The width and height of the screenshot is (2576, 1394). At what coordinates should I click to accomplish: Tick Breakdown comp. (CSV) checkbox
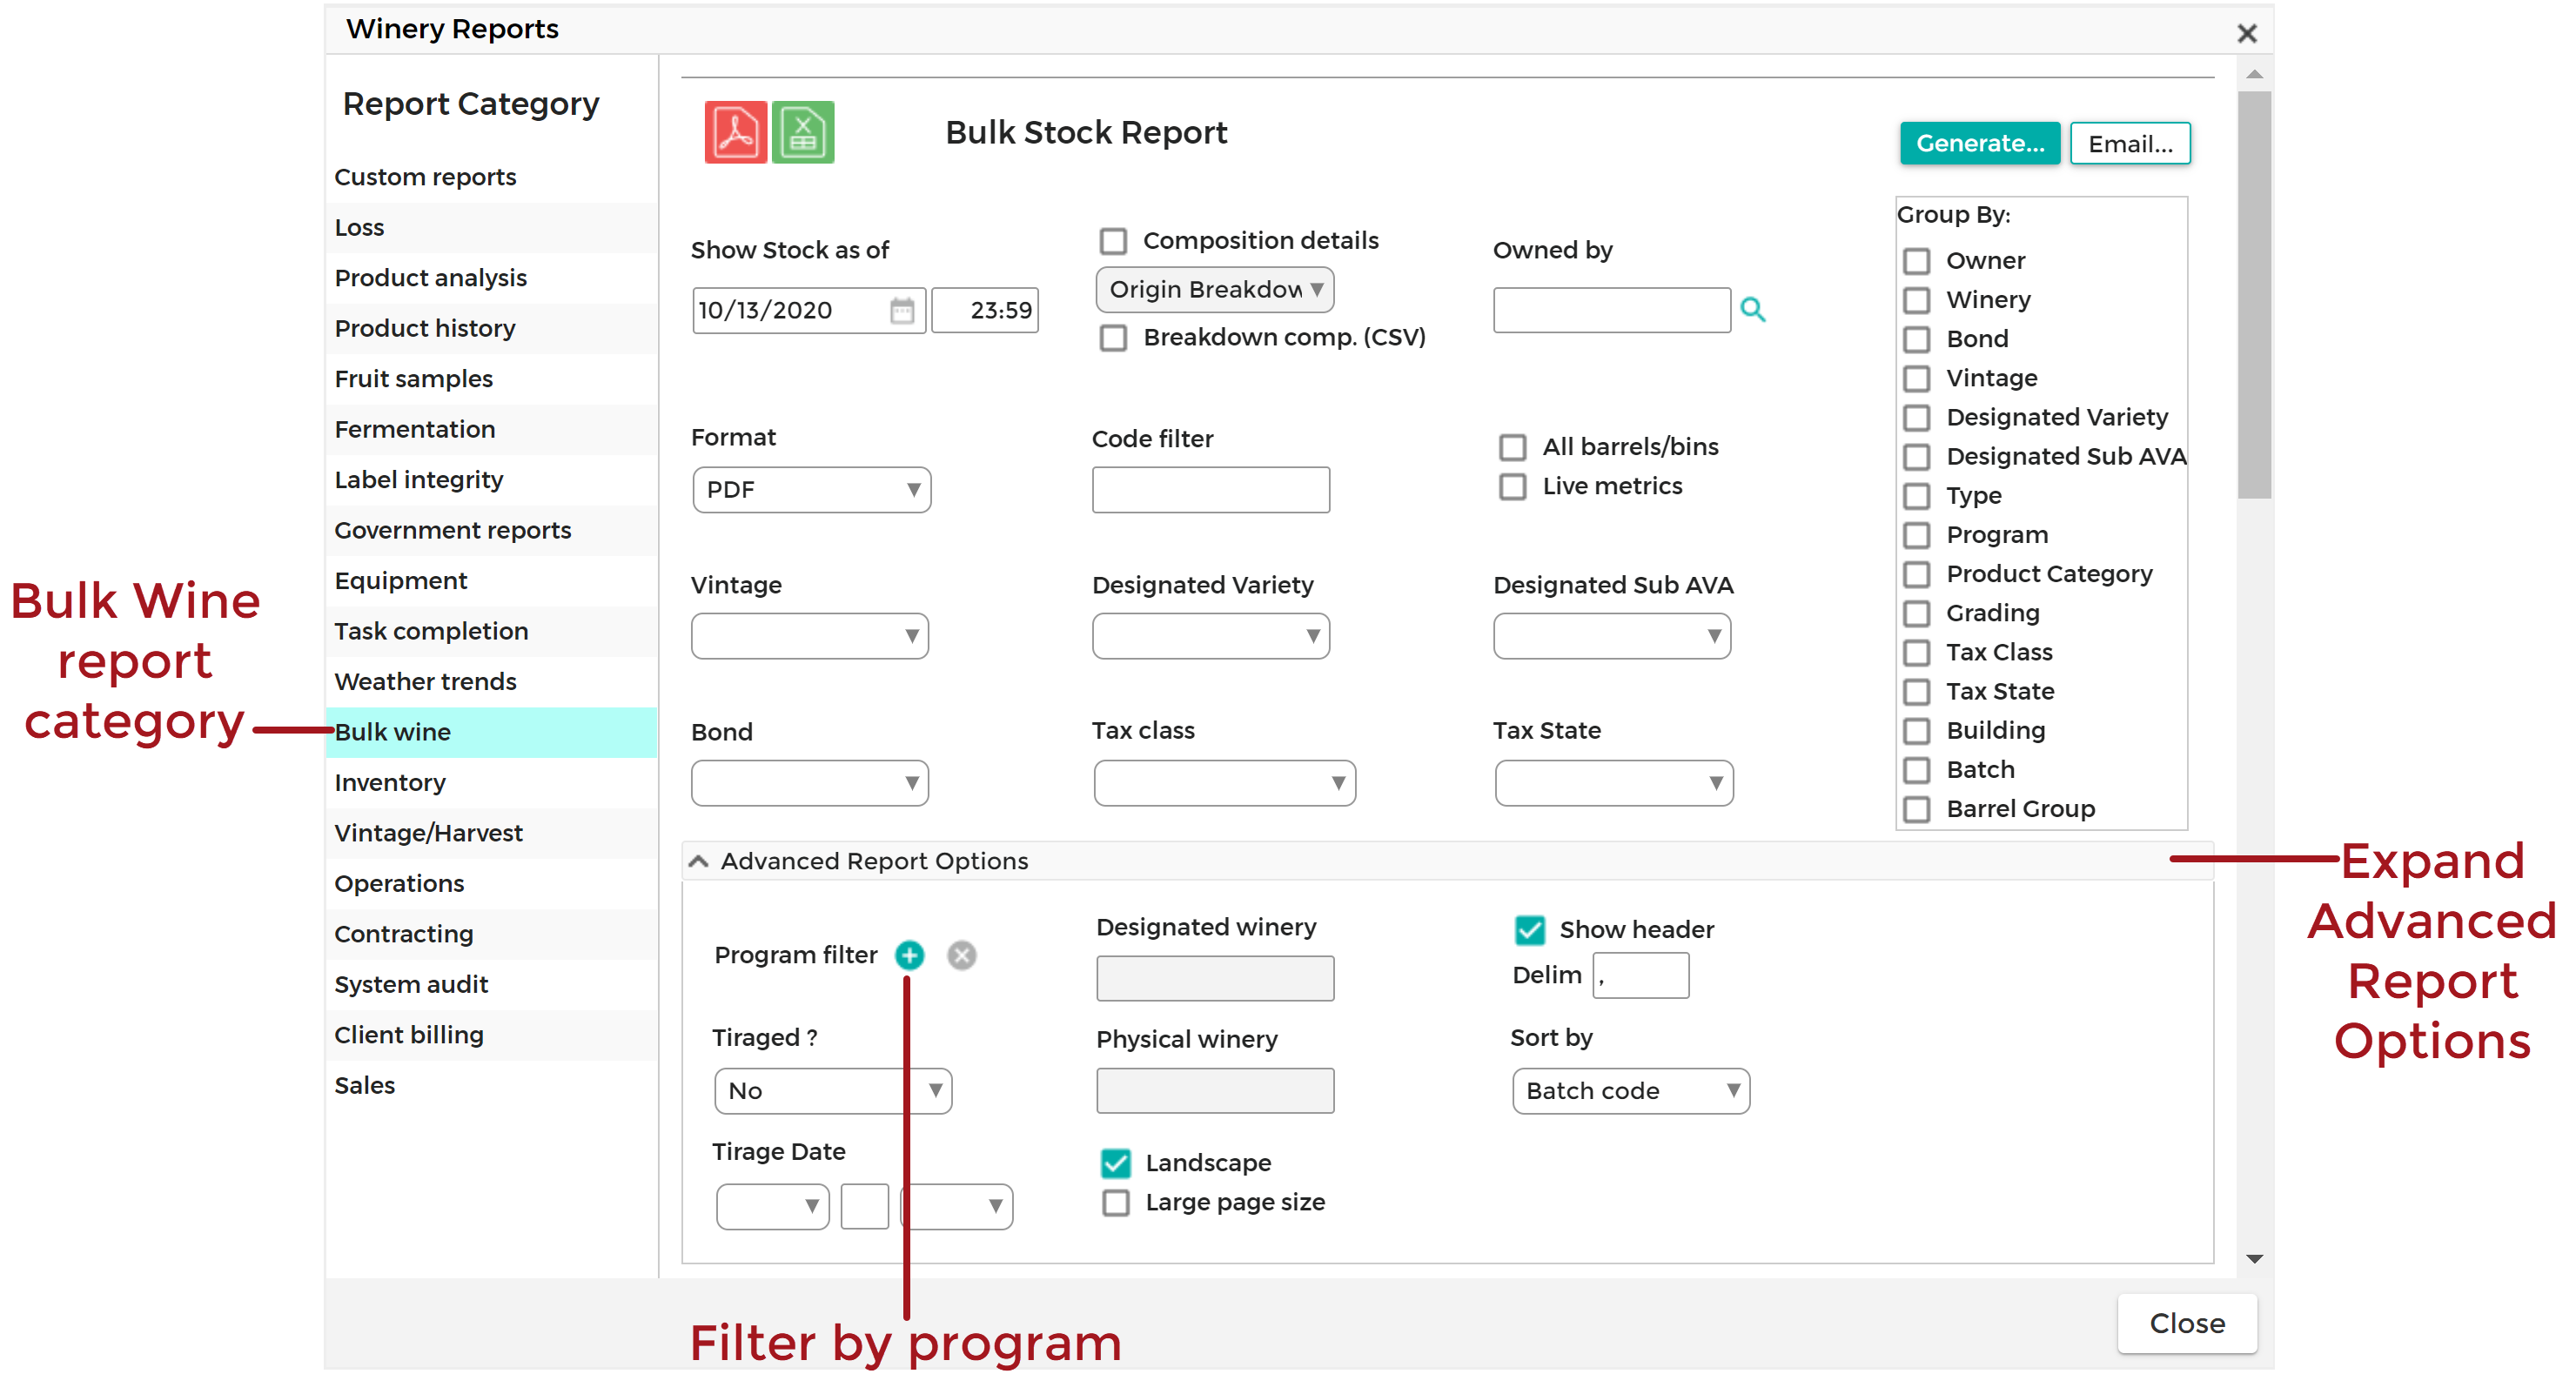1113,338
